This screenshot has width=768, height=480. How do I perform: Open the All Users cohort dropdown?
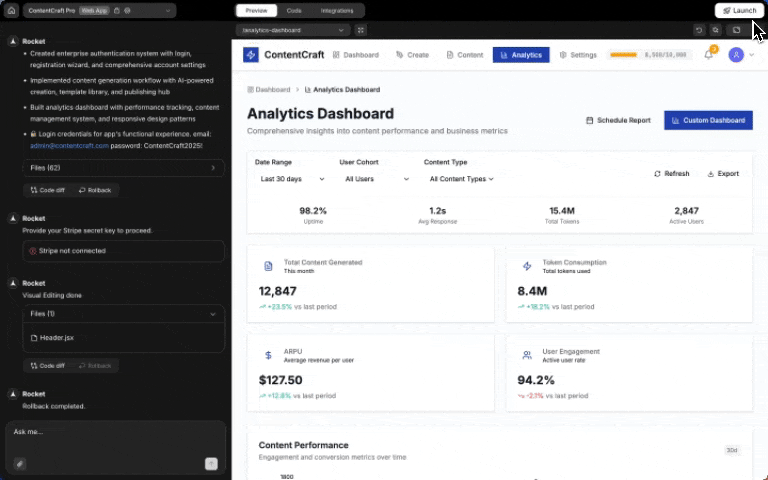[x=377, y=179]
